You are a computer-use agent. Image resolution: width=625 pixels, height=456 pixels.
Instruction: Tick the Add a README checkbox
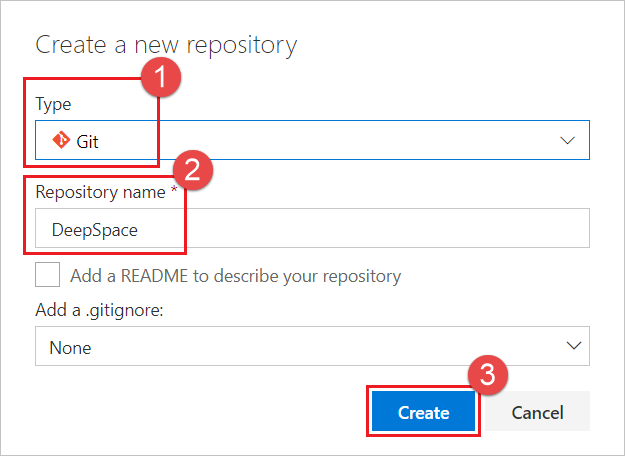pos(48,275)
